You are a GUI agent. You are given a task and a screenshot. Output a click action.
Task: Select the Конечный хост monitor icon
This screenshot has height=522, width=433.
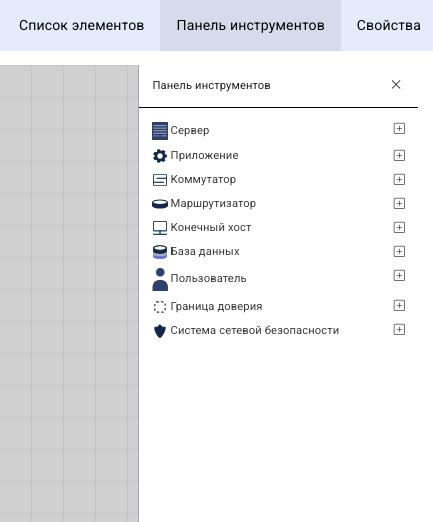pos(160,228)
